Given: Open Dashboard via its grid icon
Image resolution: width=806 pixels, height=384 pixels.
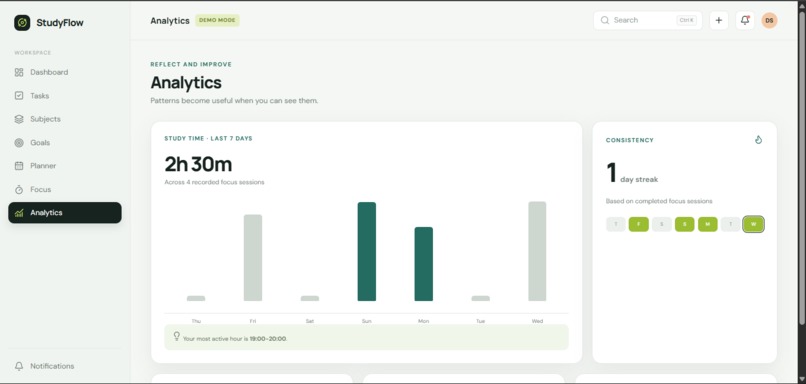Looking at the screenshot, I should point(19,72).
